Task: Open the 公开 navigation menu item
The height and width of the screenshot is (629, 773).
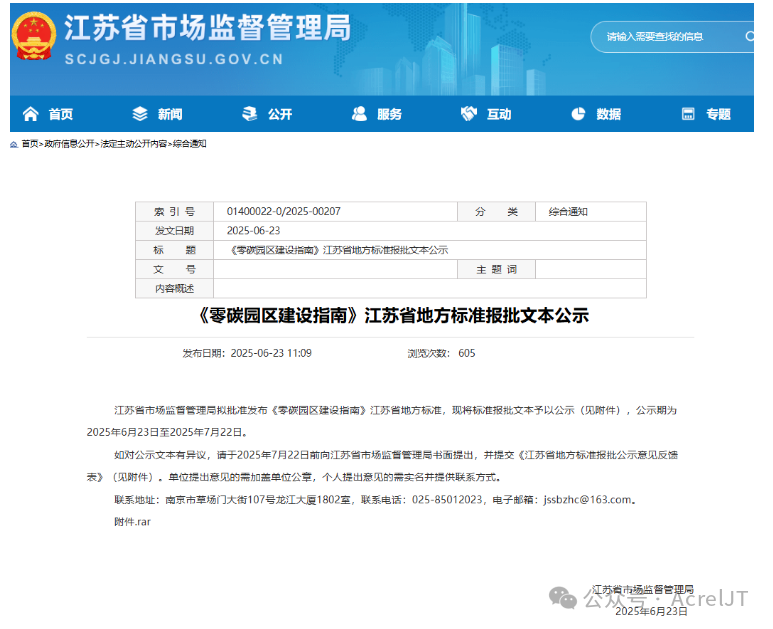Action: pyautogui.click(x=280, y=114)
